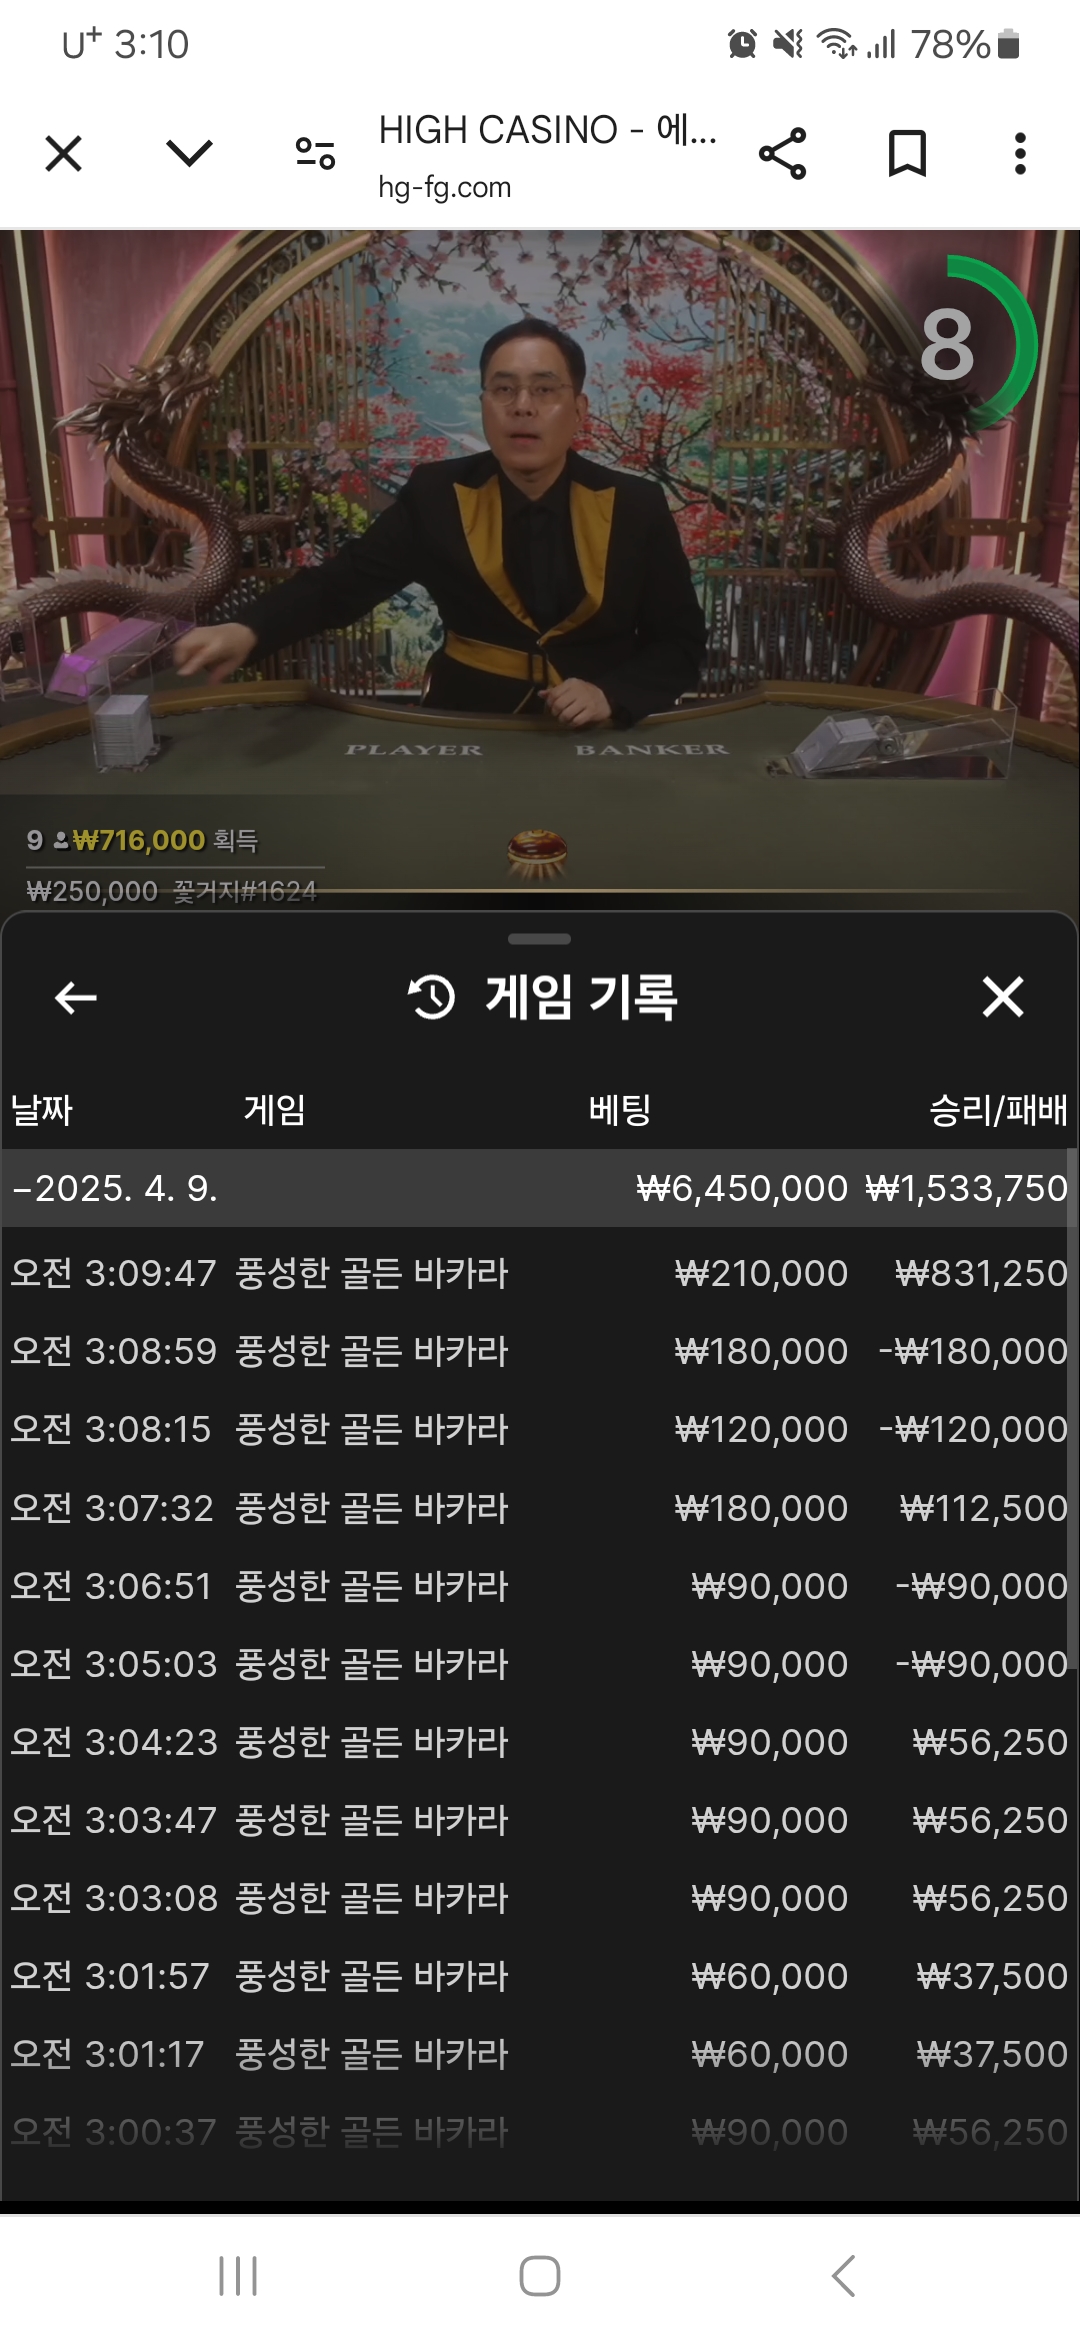
Task: Tap the HIGH CASINO page title
Action: coord(547,130)
